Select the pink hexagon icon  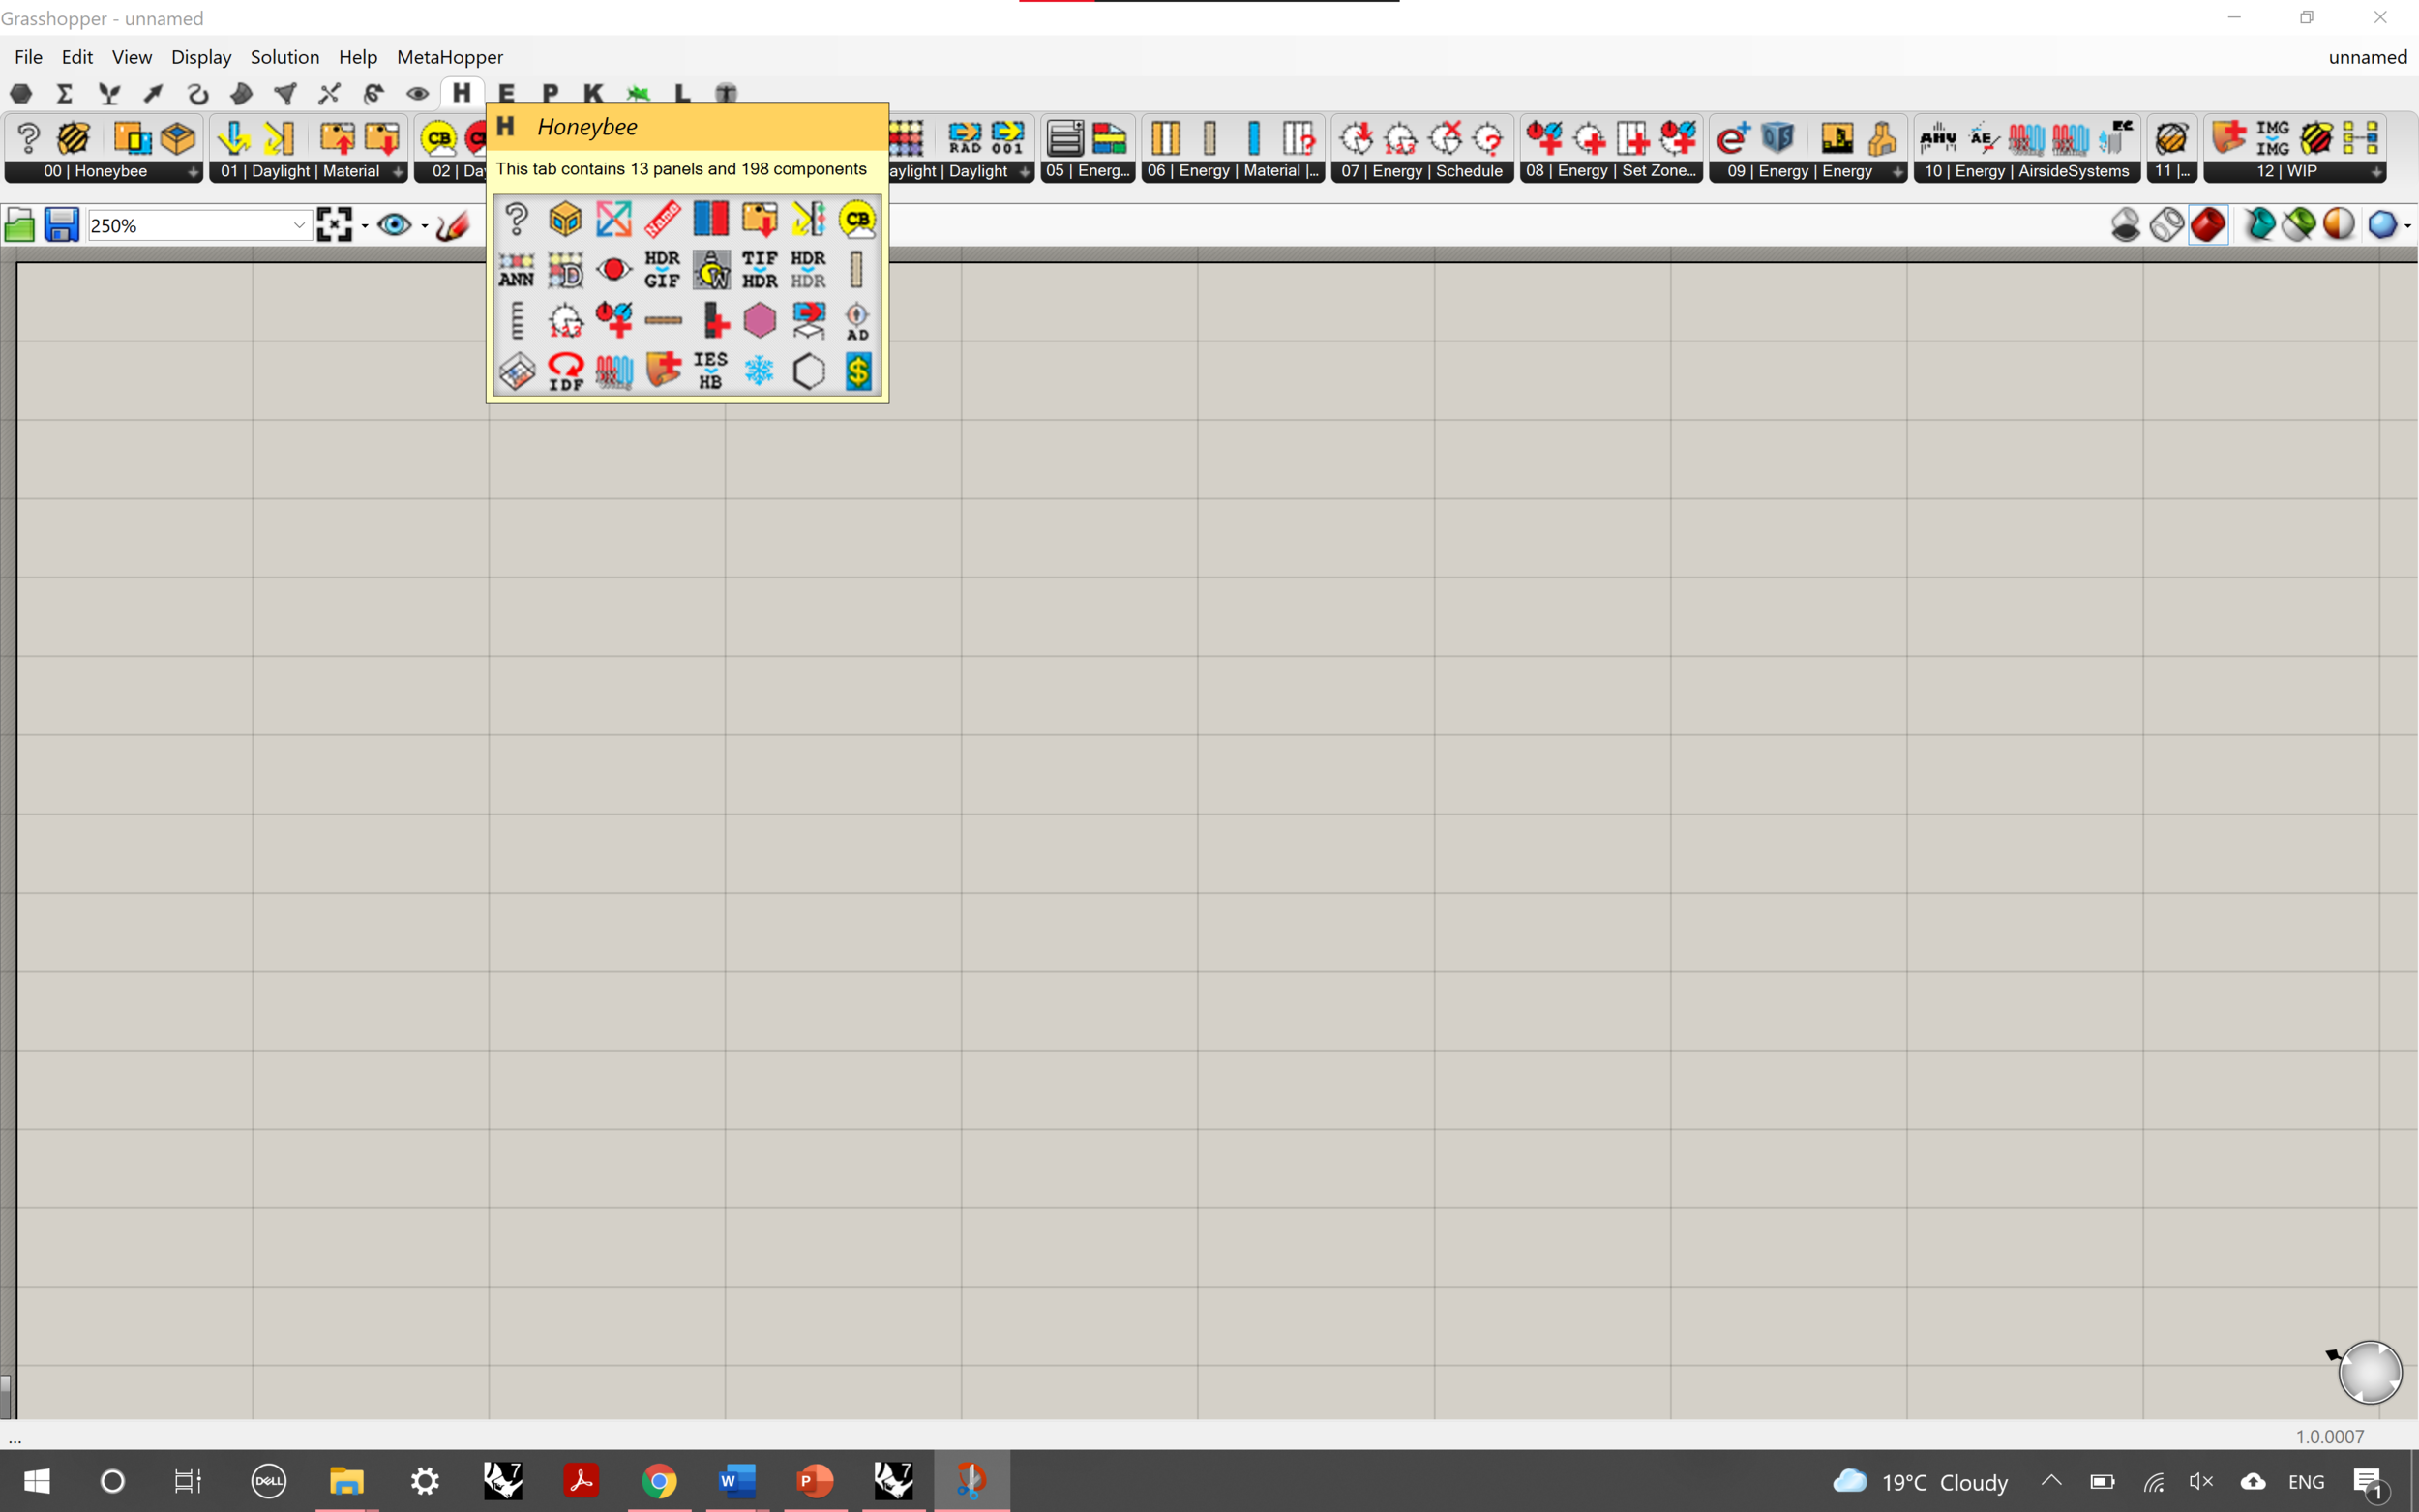[760, 320]
